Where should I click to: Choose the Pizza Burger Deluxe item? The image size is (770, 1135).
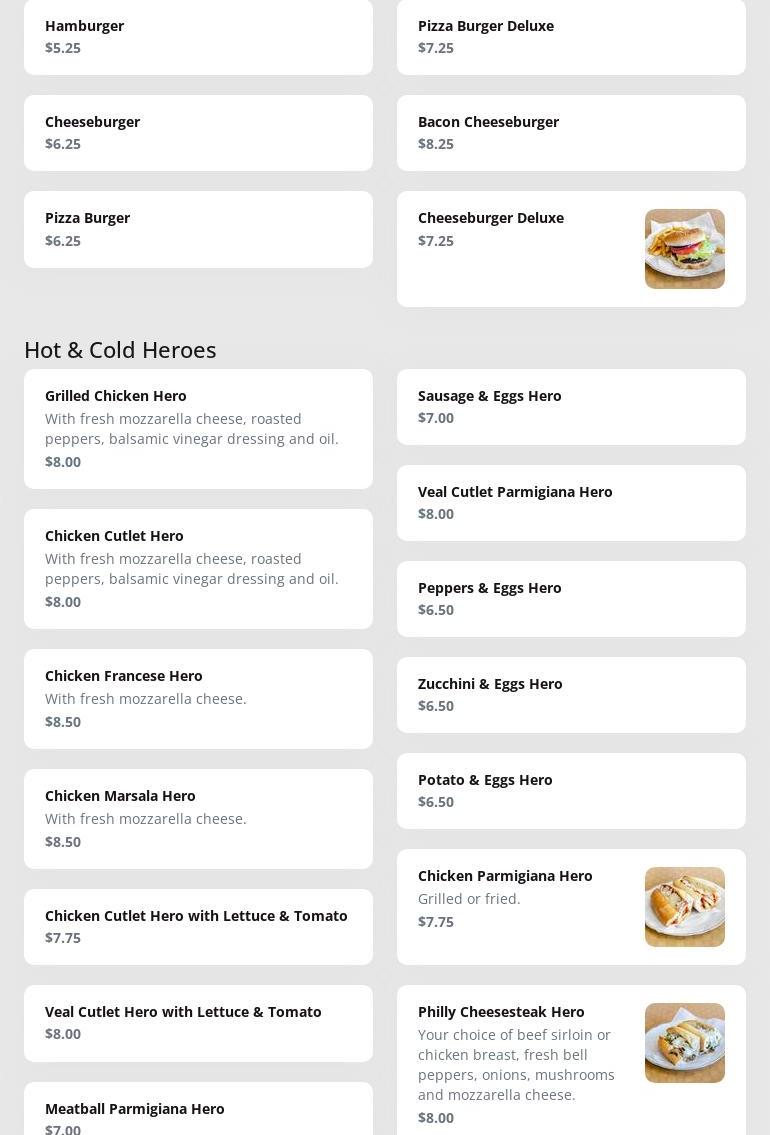pyautogui.click(x=571, y=36)
